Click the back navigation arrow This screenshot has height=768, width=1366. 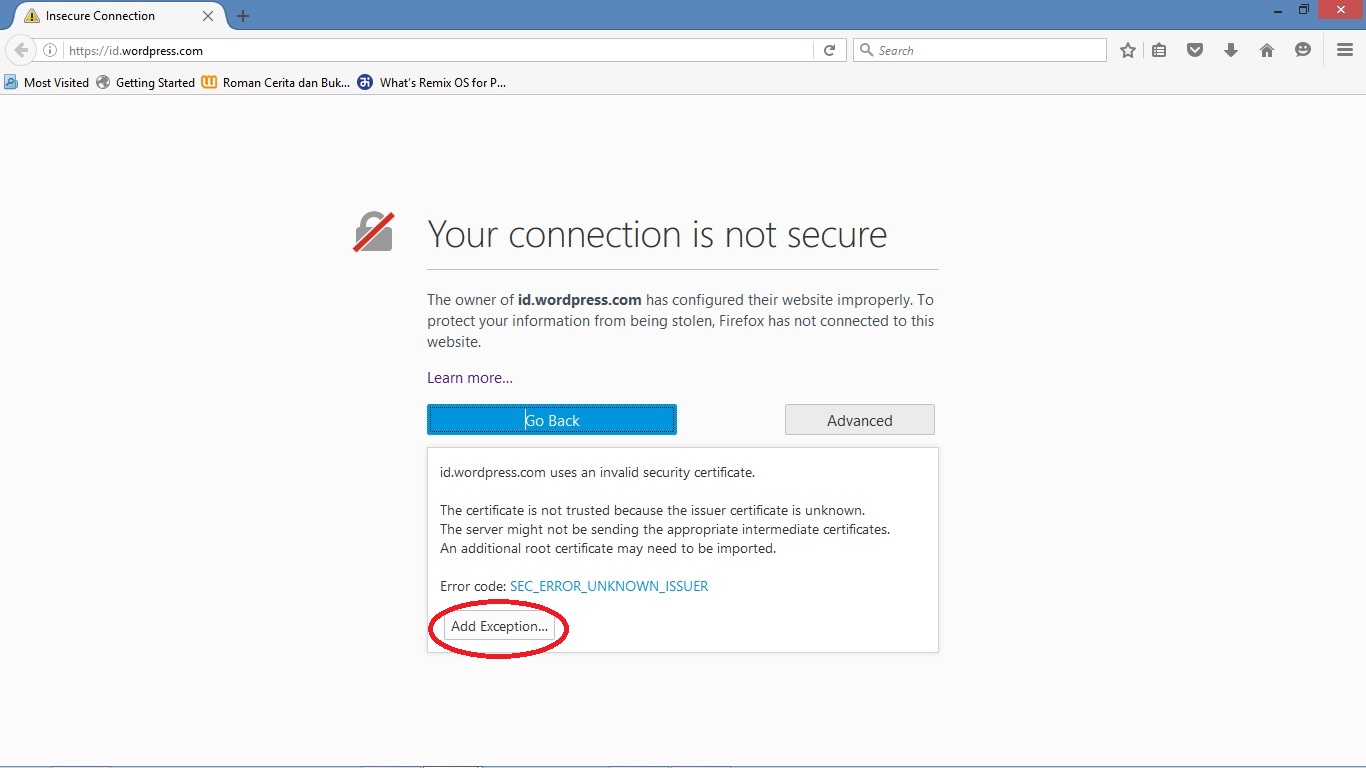click(20, 49)
